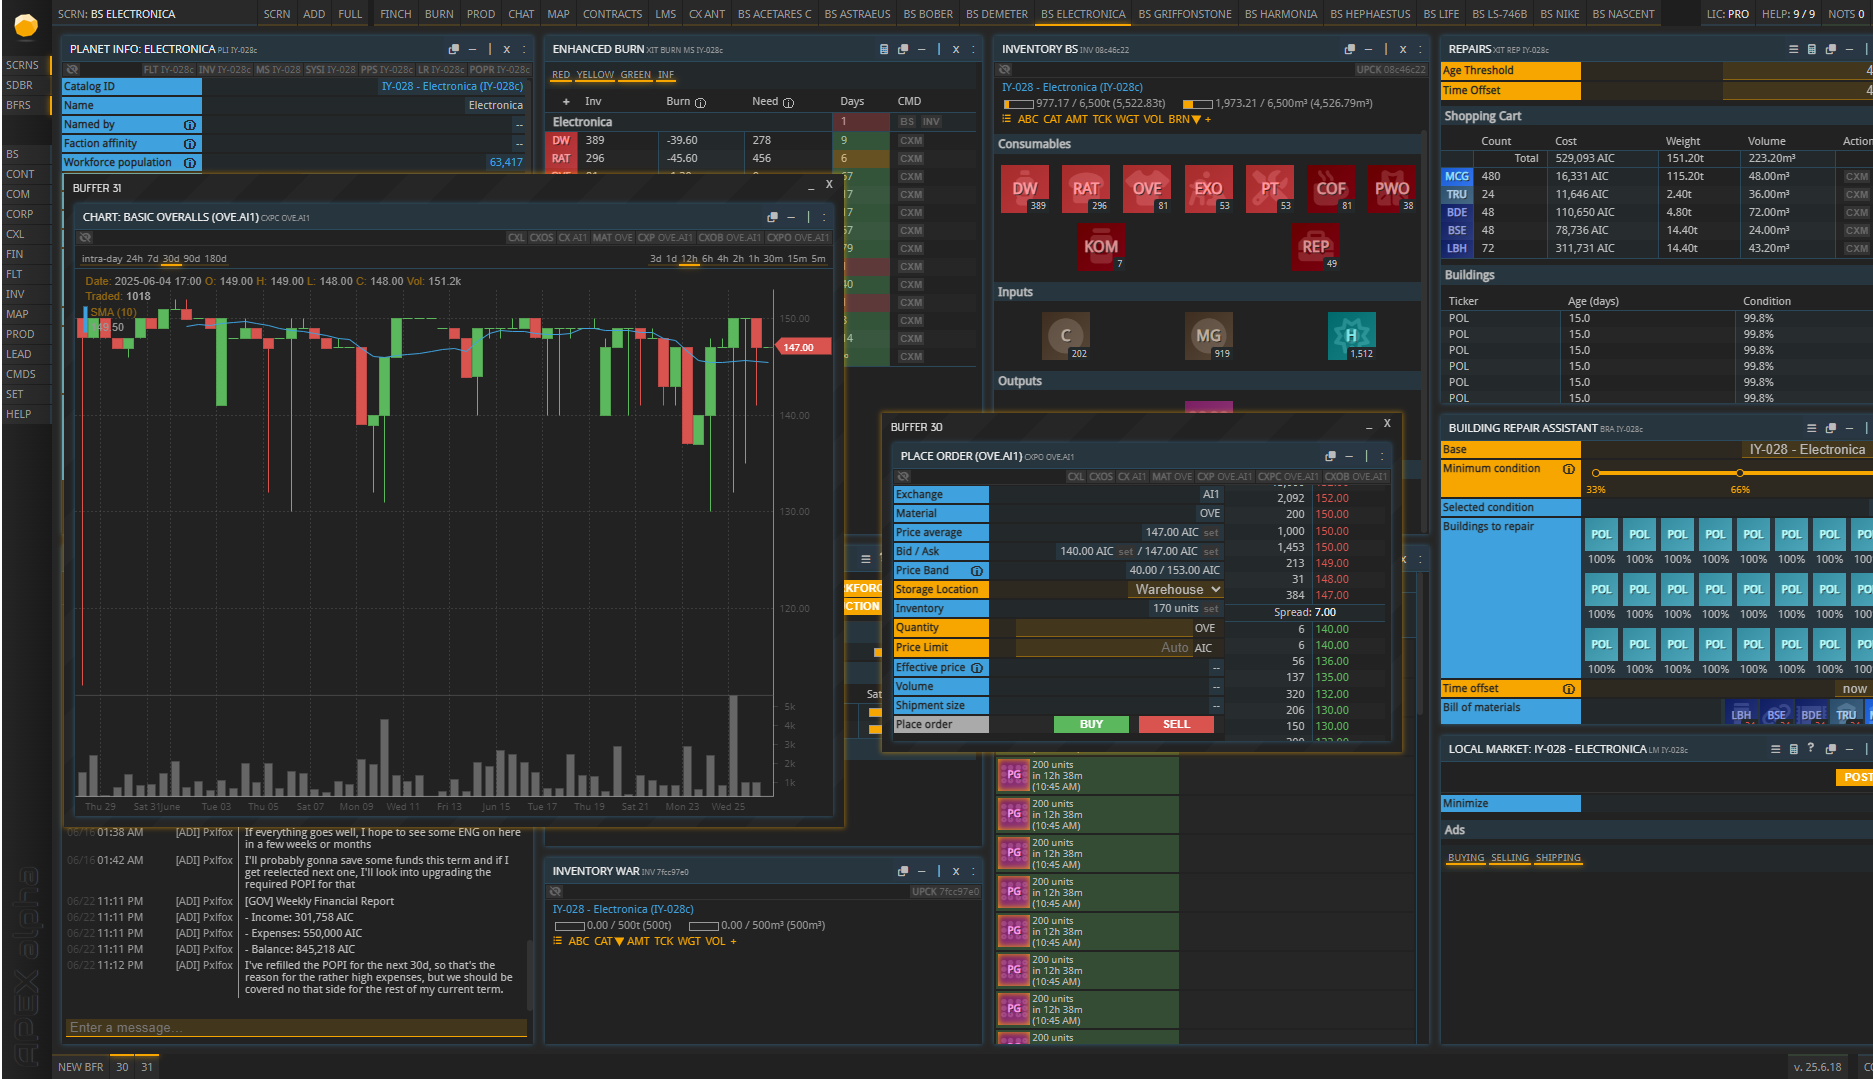This screenshot has width=1873, height=1079.
Task: Expand all rows with plus in Enhanced Burn
Action: (x=566, y=102)
